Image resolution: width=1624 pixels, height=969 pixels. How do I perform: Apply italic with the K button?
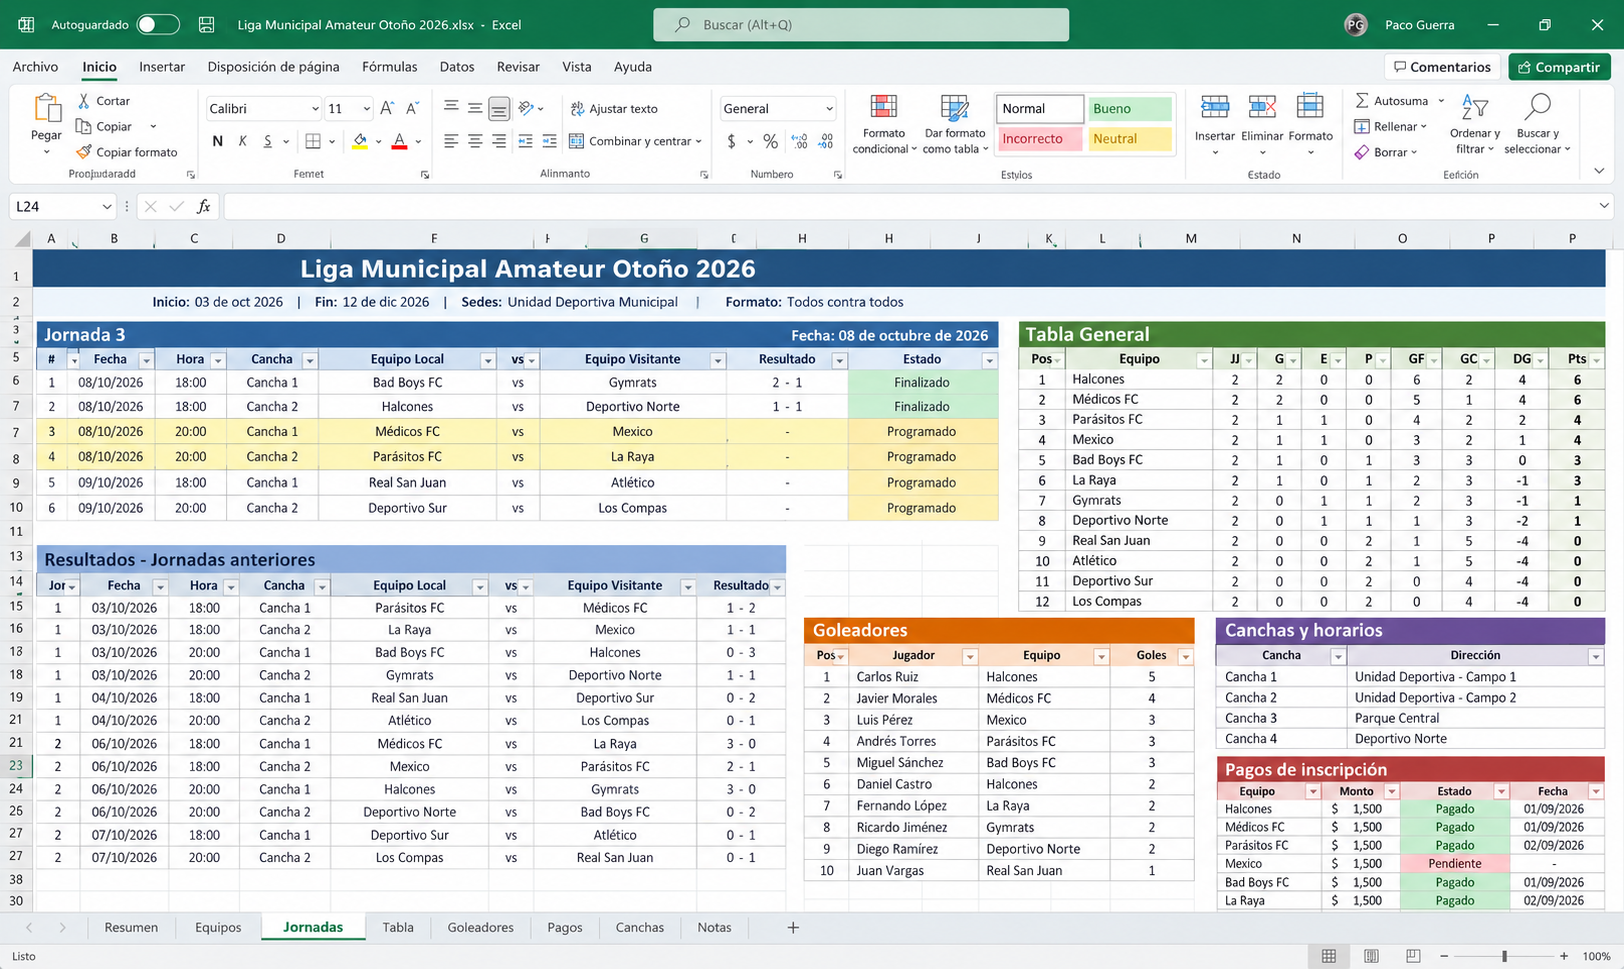point(242,141)
